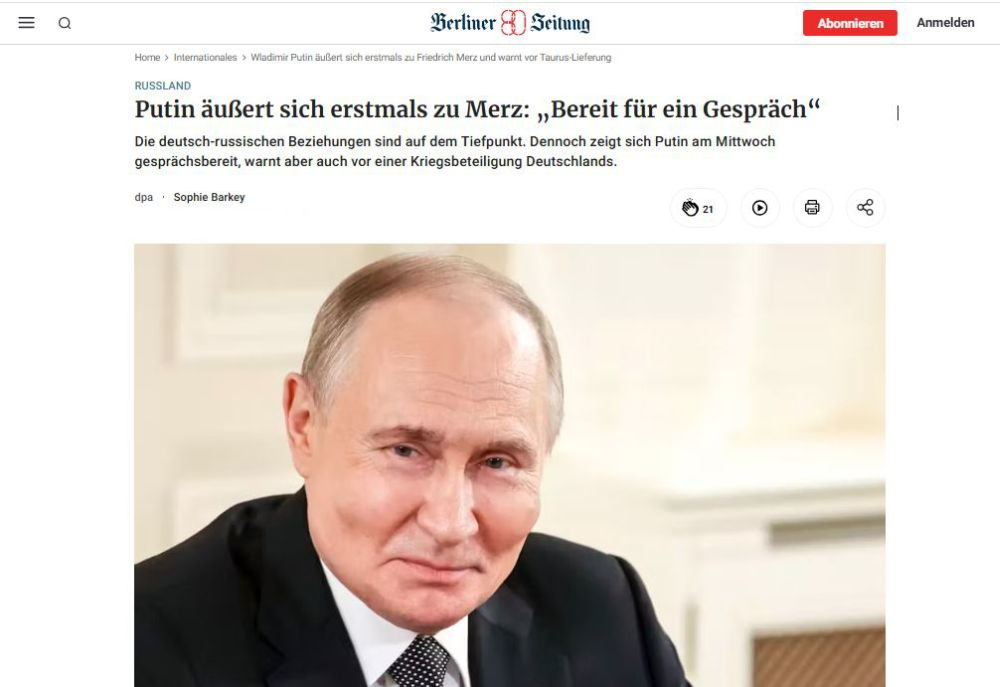The image size is (1000, 687).
Task: Play the article audio
Action: 760,208
